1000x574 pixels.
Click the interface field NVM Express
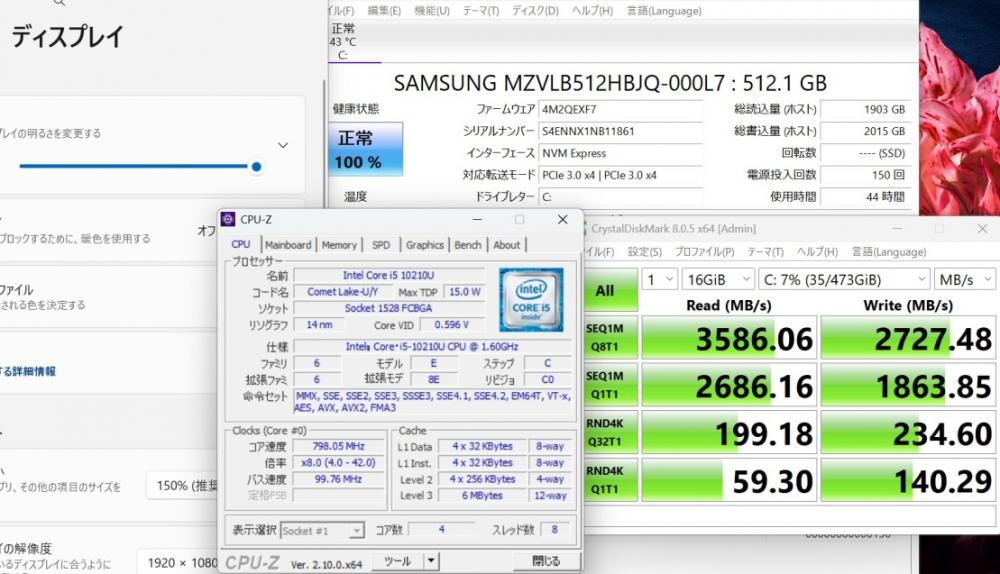[x=620, y=153]
